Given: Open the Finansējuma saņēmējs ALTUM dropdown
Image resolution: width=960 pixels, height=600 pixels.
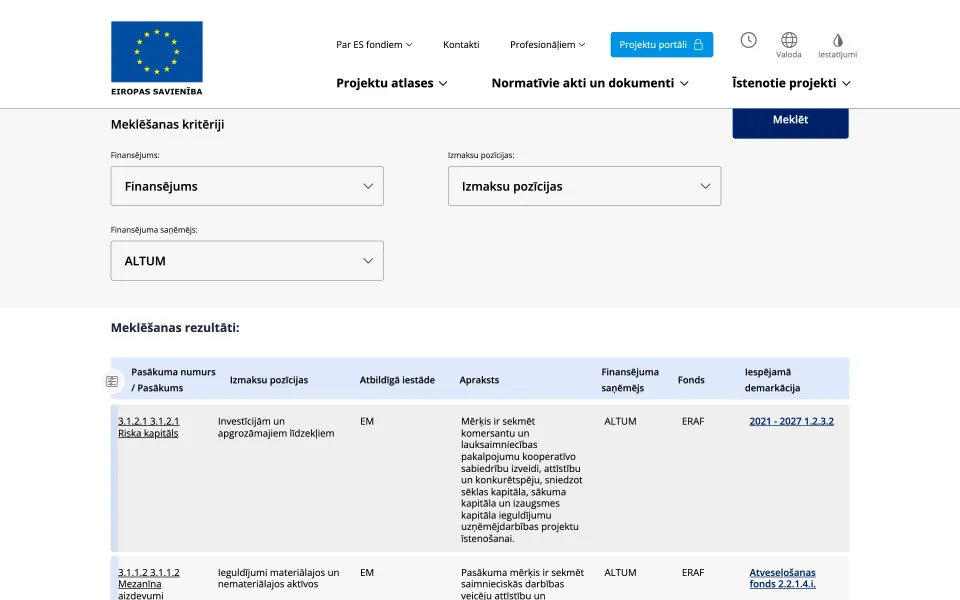Looking at the screenshot, I should click(247, 261).
